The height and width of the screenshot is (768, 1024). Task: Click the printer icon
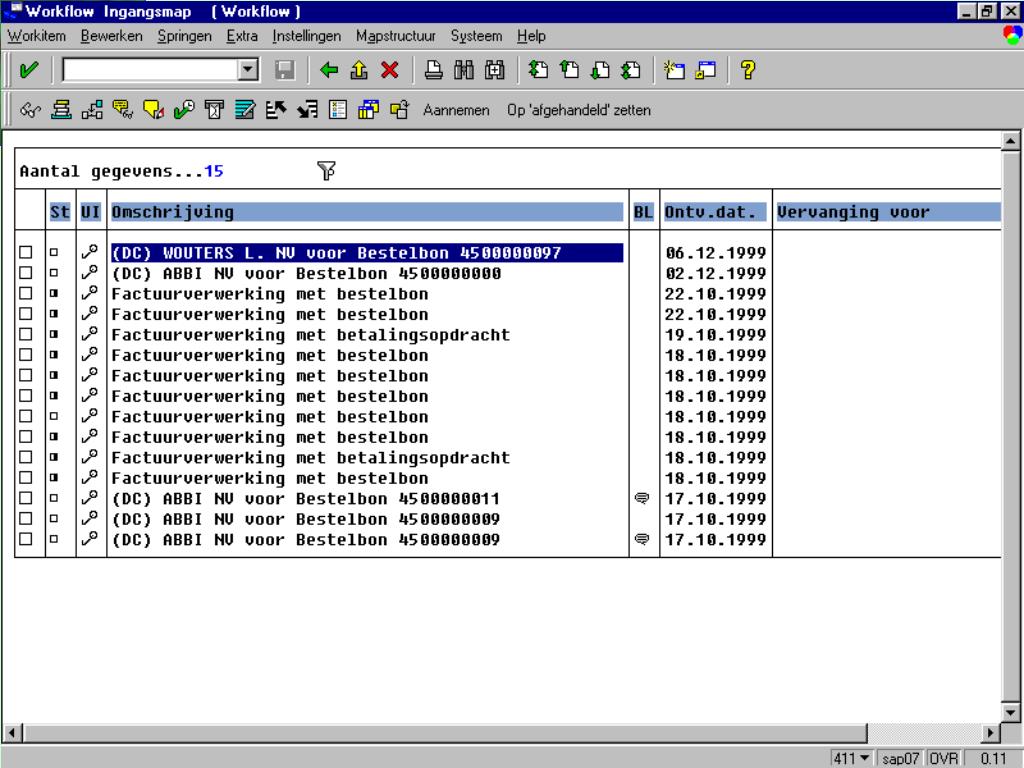pos(434,70)
